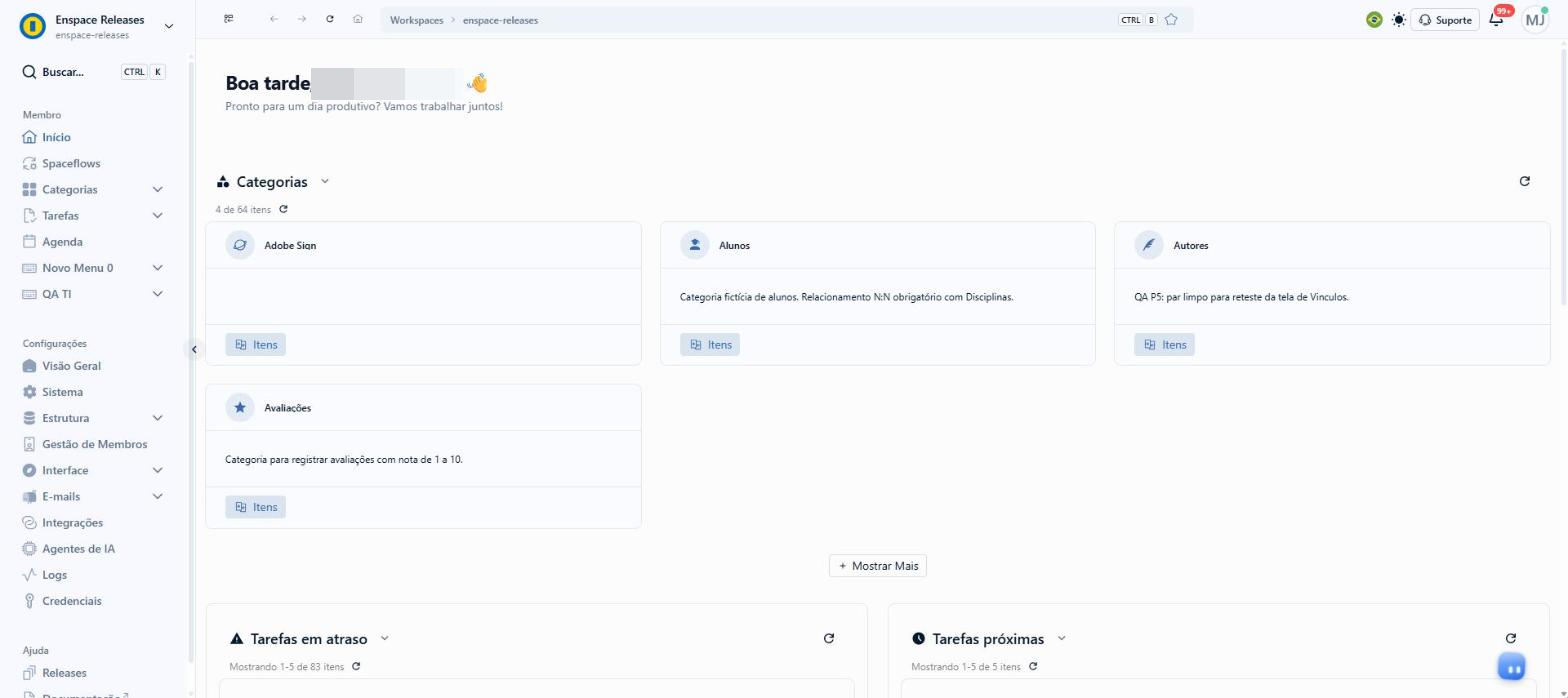The width and height of the screenshot is (1568, 698).
Task: Expand the Categorias section dropdown chevron
Action: 325,181
